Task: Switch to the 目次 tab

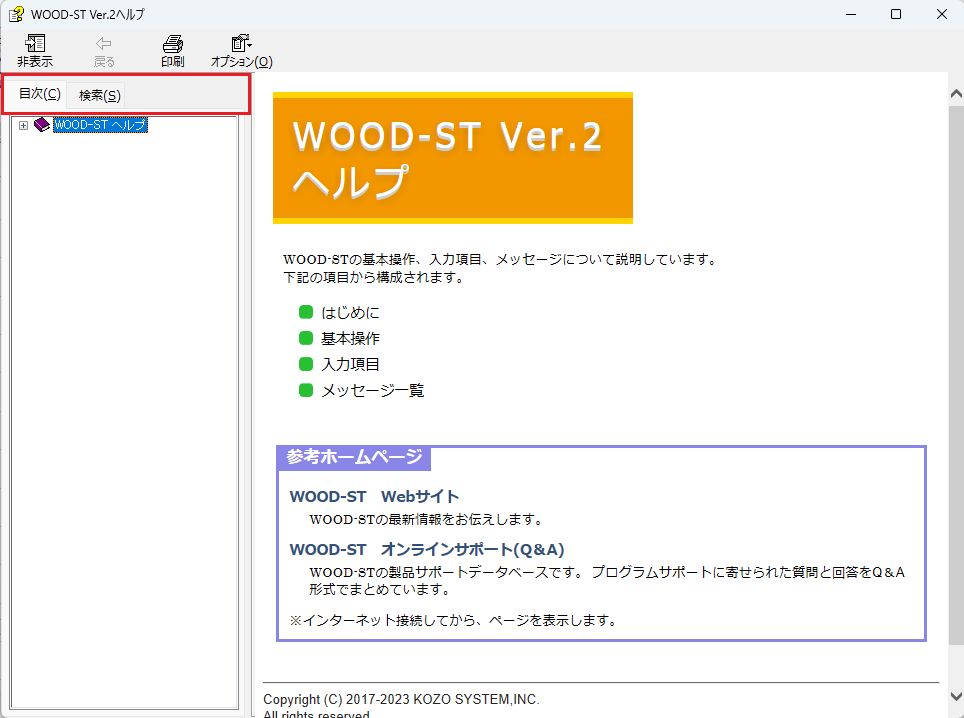Action: click(x=40, y=95)
